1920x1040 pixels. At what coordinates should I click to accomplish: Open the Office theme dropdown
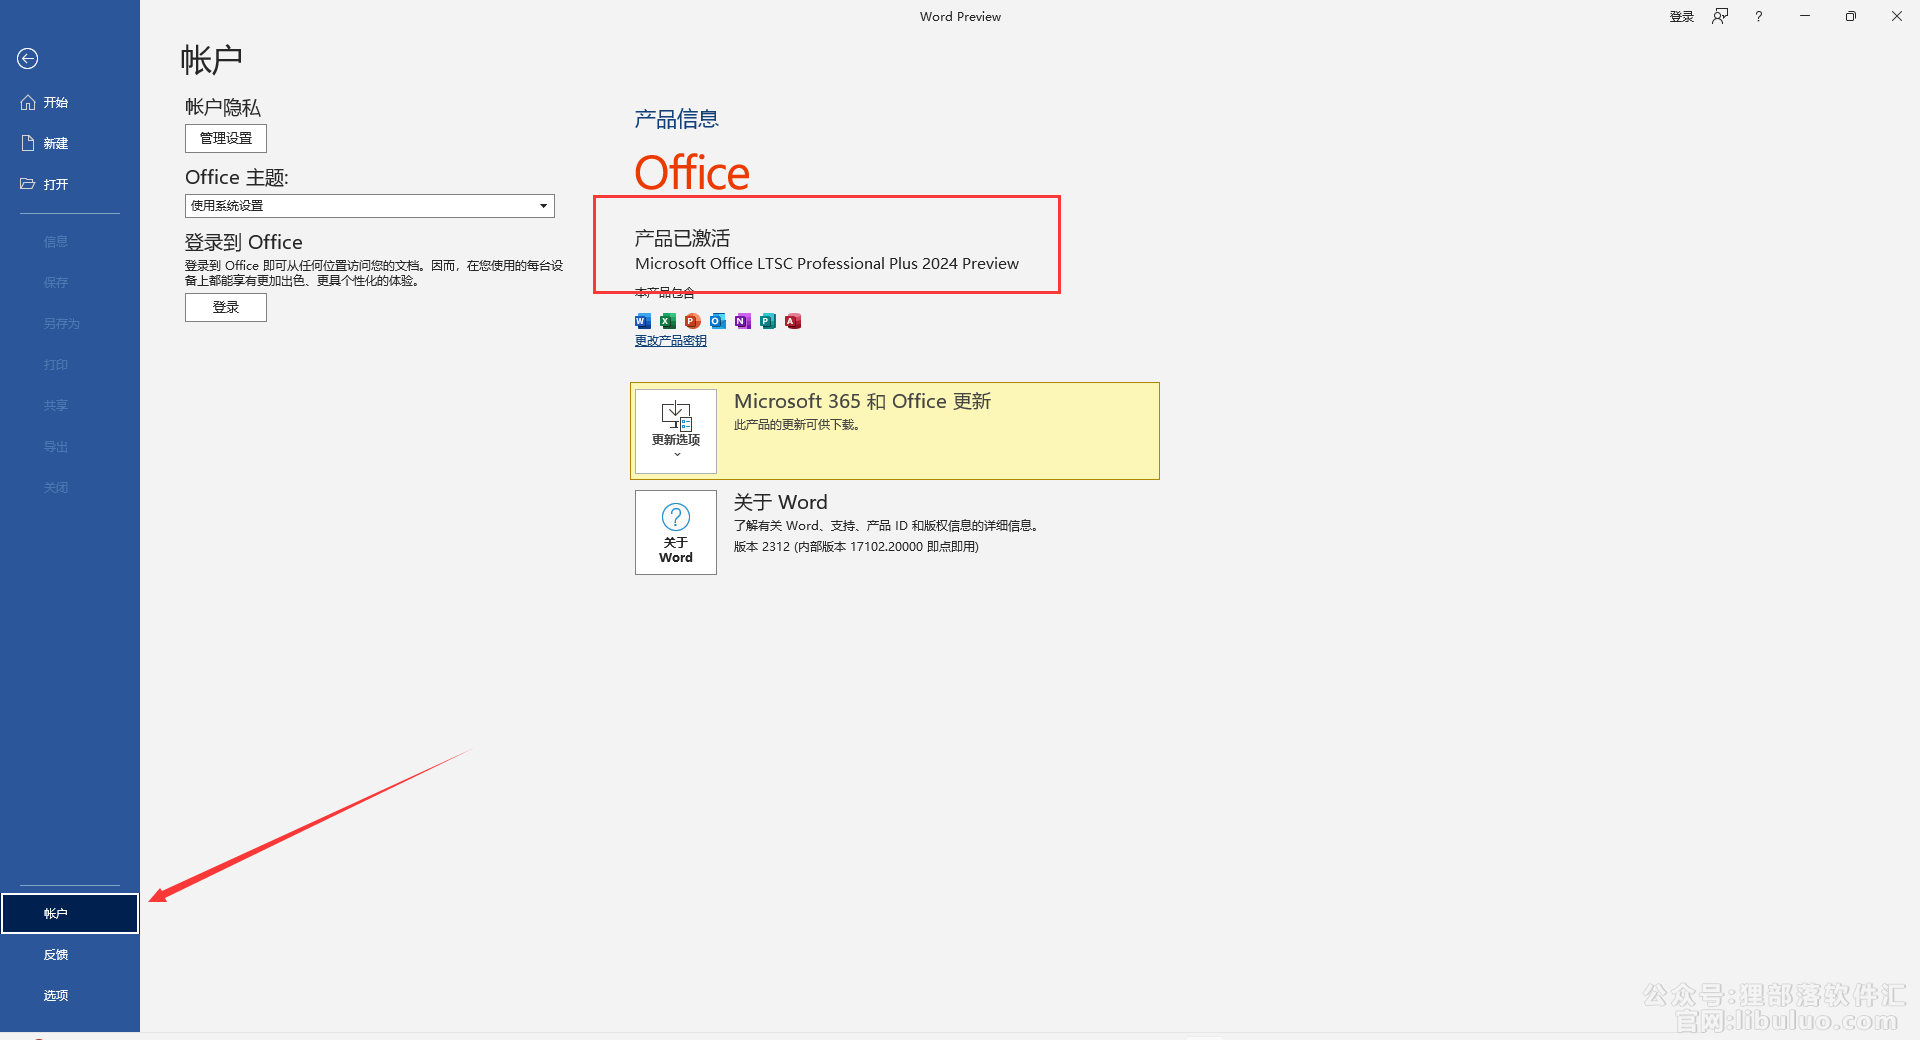point(543,206)
